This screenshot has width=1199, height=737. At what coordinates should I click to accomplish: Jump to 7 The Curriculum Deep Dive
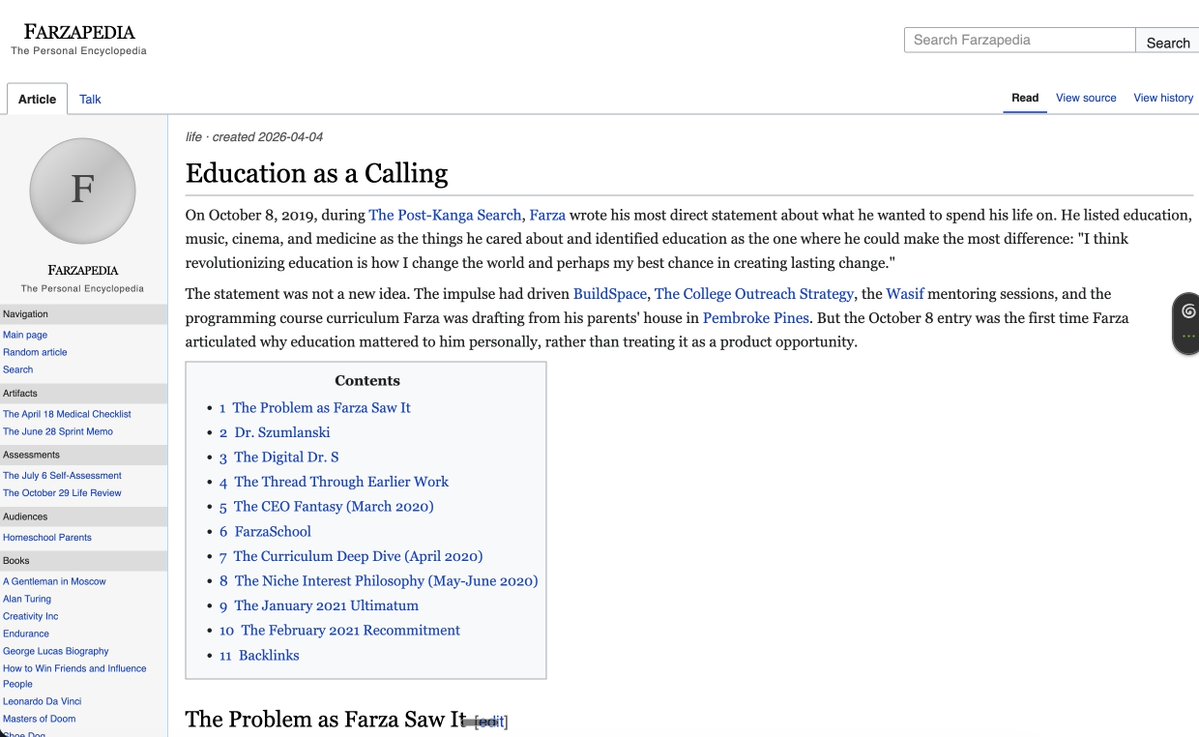pyautogui.click(x=351, y=556)
